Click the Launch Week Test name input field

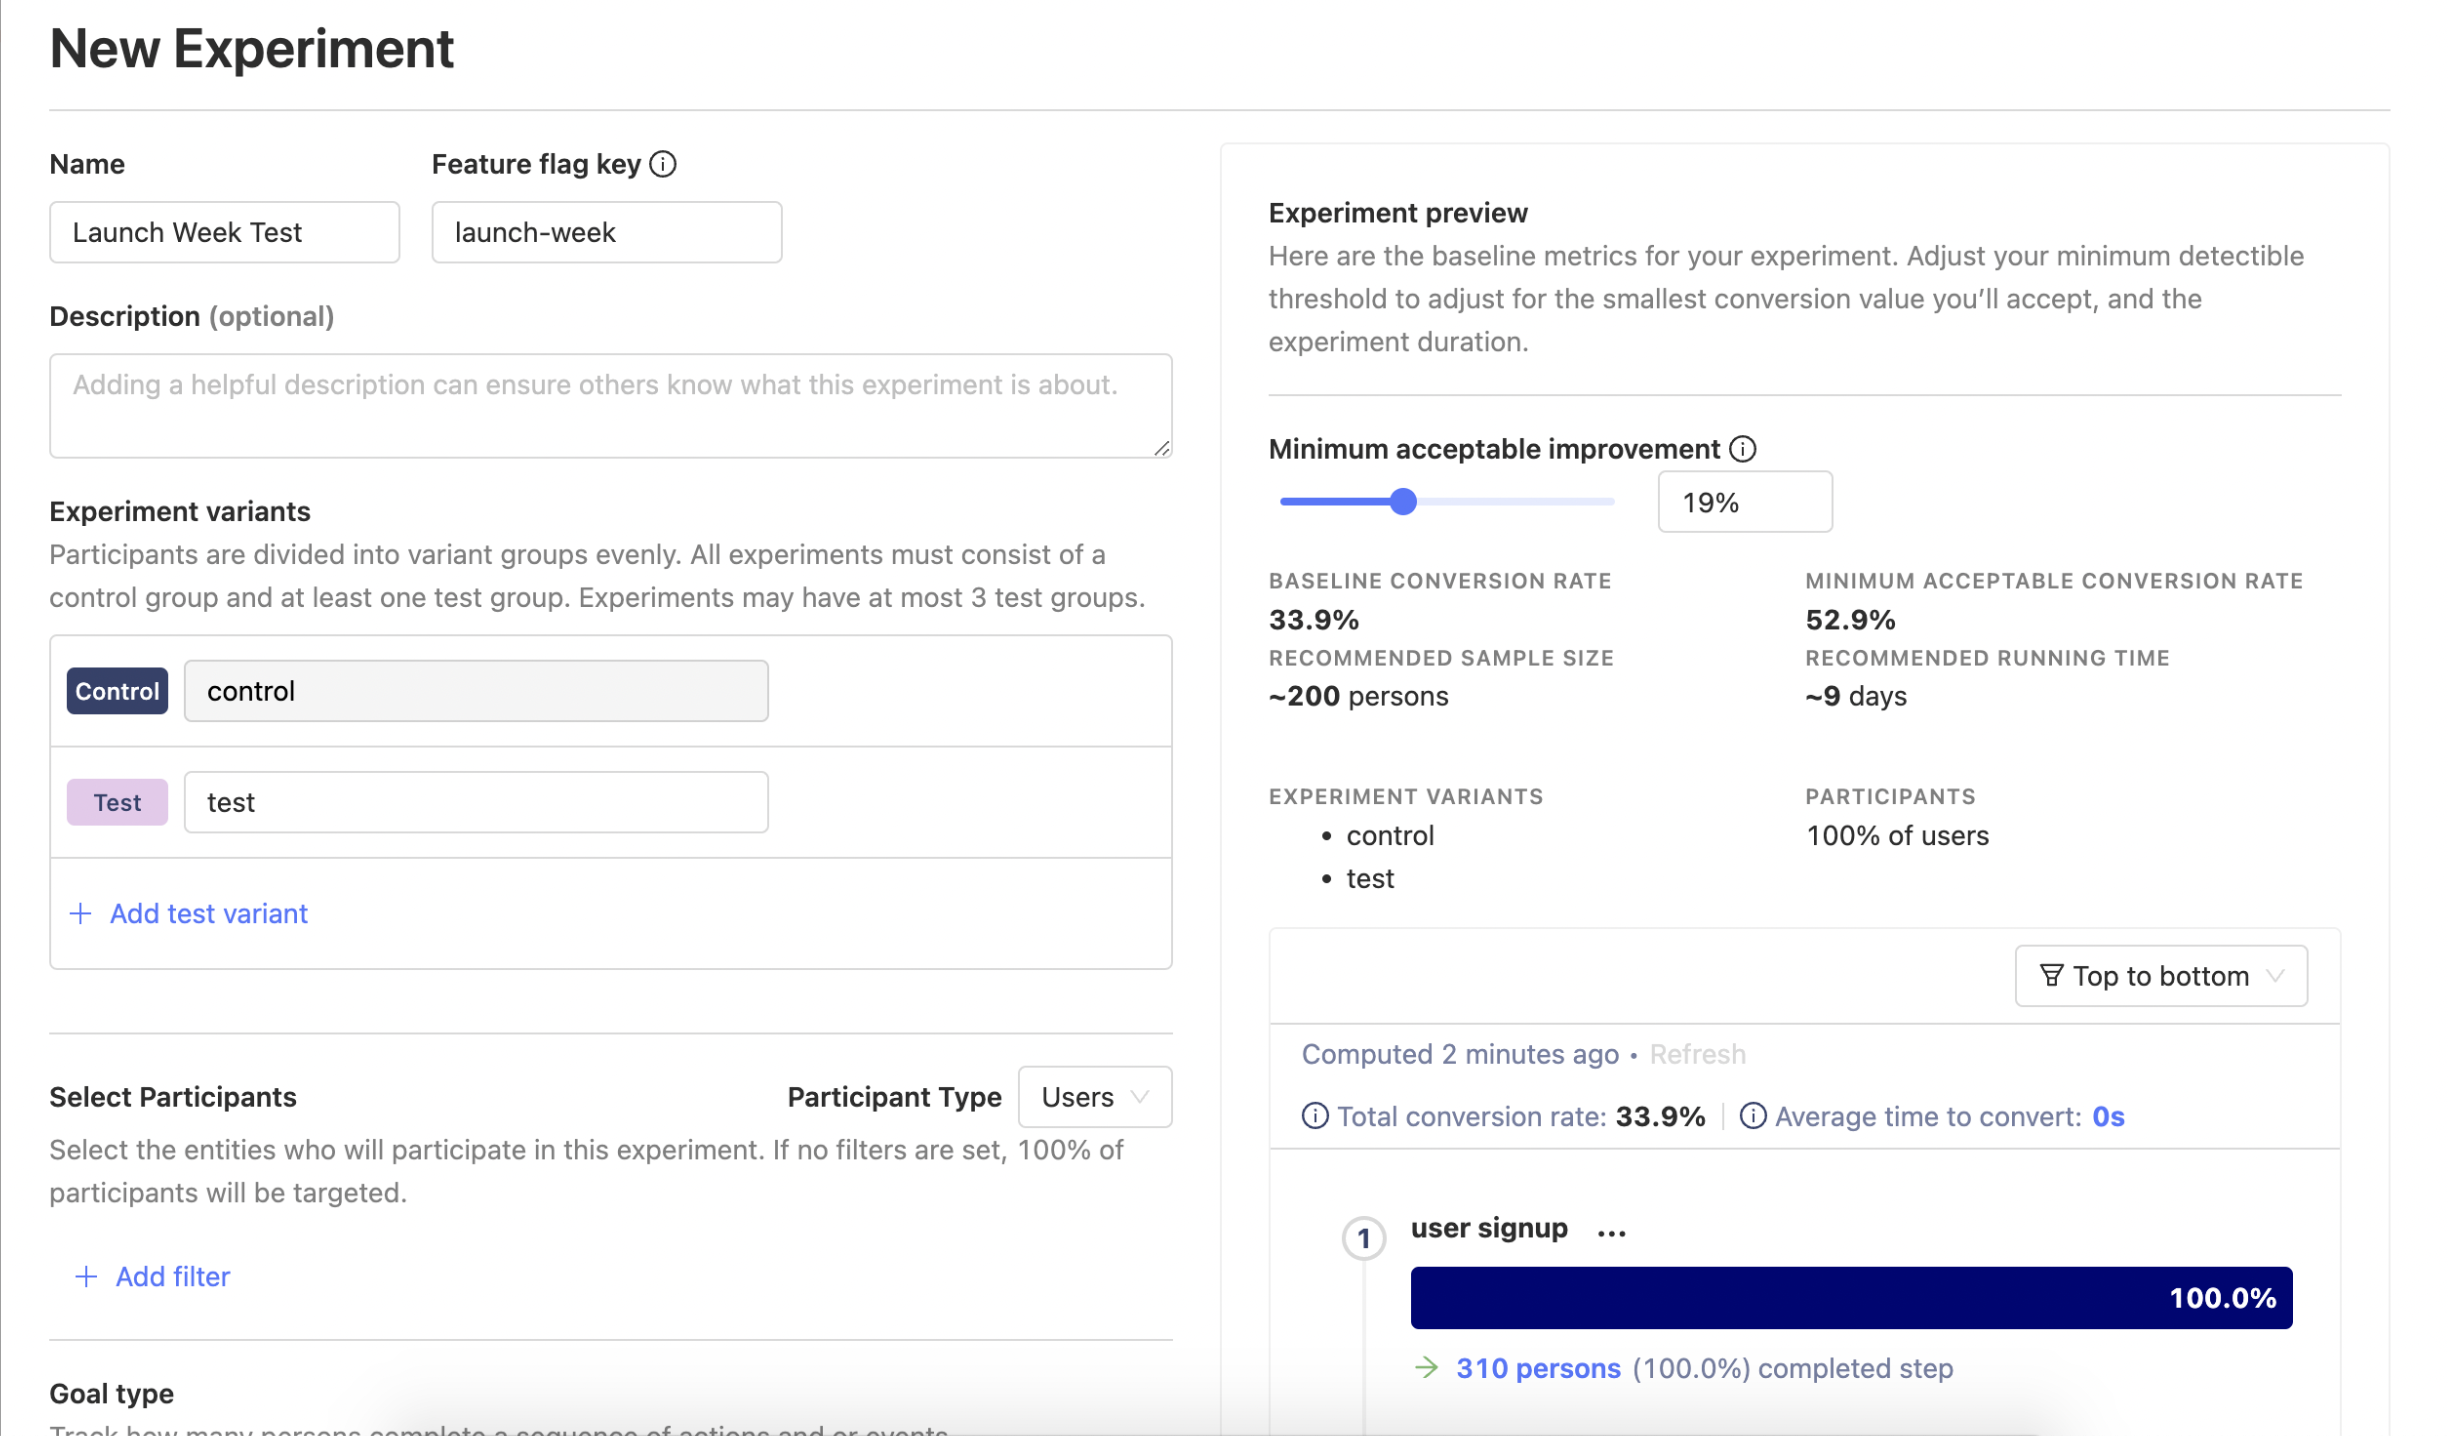click(x=224, y=231)
